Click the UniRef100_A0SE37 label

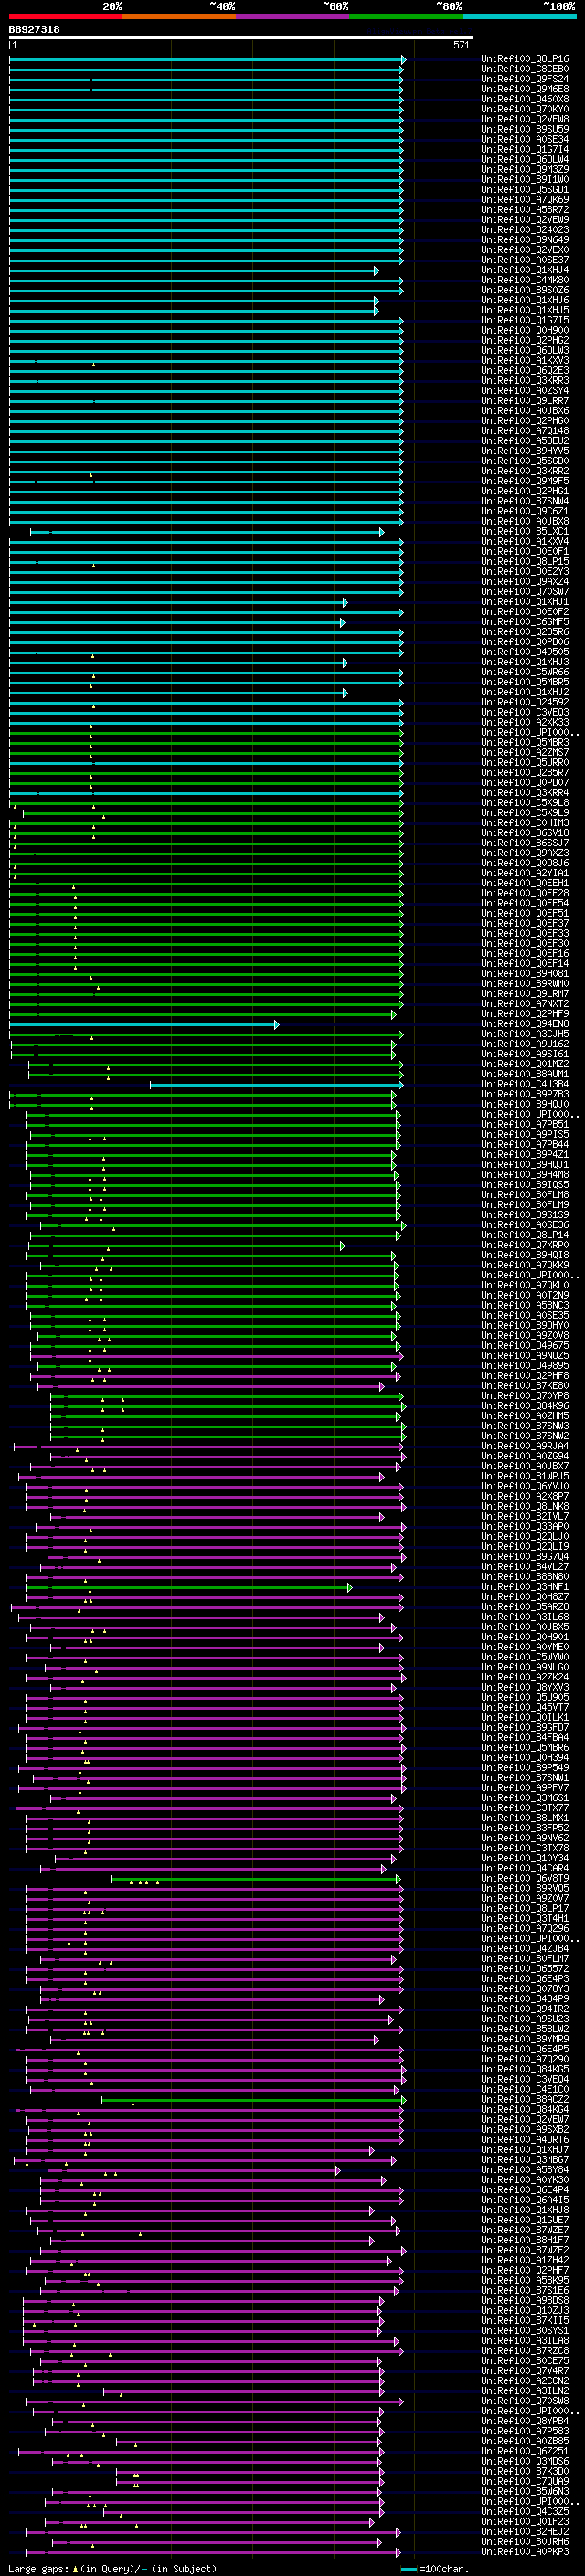(525, 260)
